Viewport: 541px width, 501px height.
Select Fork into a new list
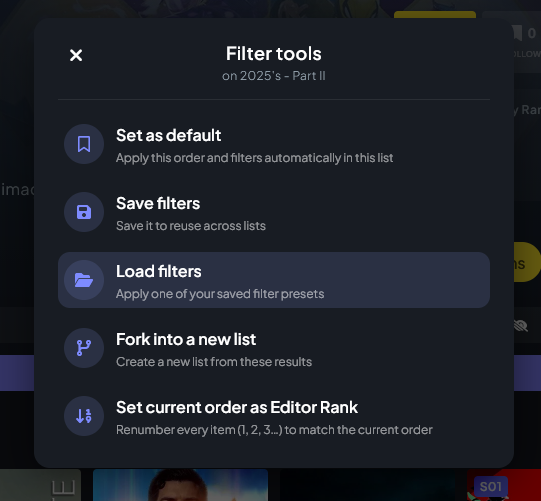tap(274, 348)
